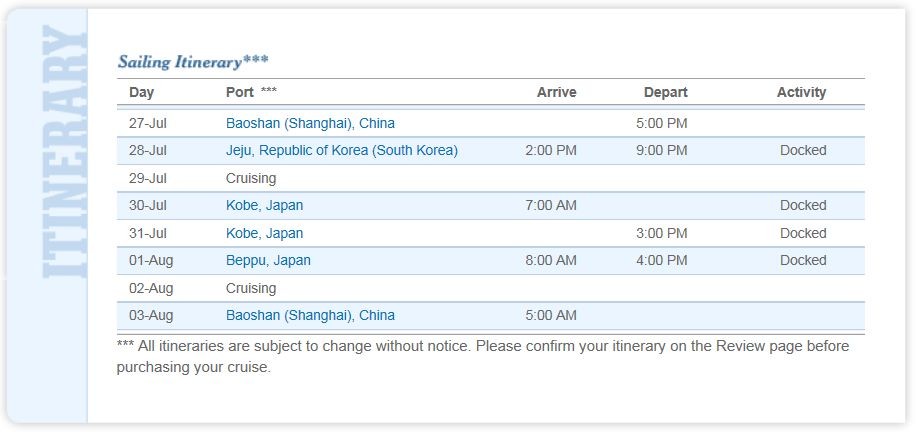Click the Port column header

click(x=240, y=93)
